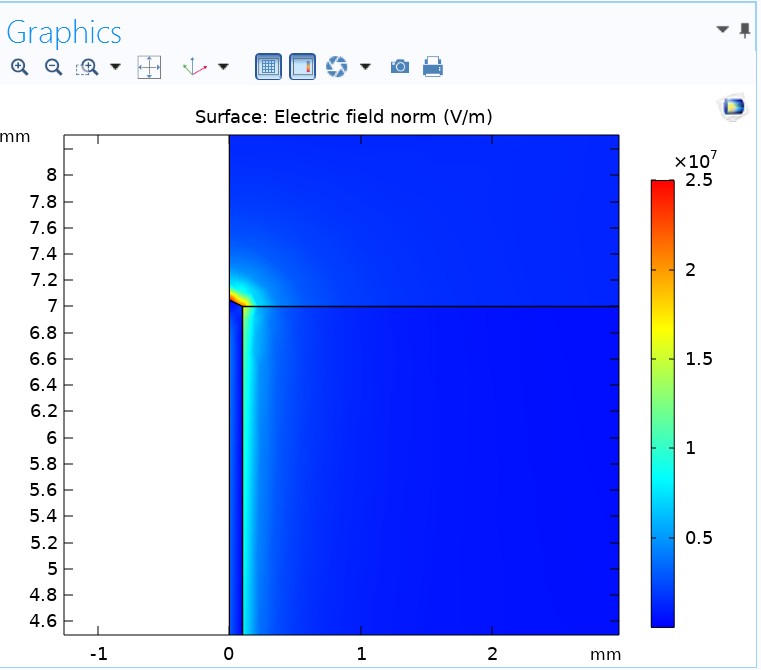Select the Graphics window title tab
Image resolution: width=761 pixels, height=670 pixels.
point(64,32)
